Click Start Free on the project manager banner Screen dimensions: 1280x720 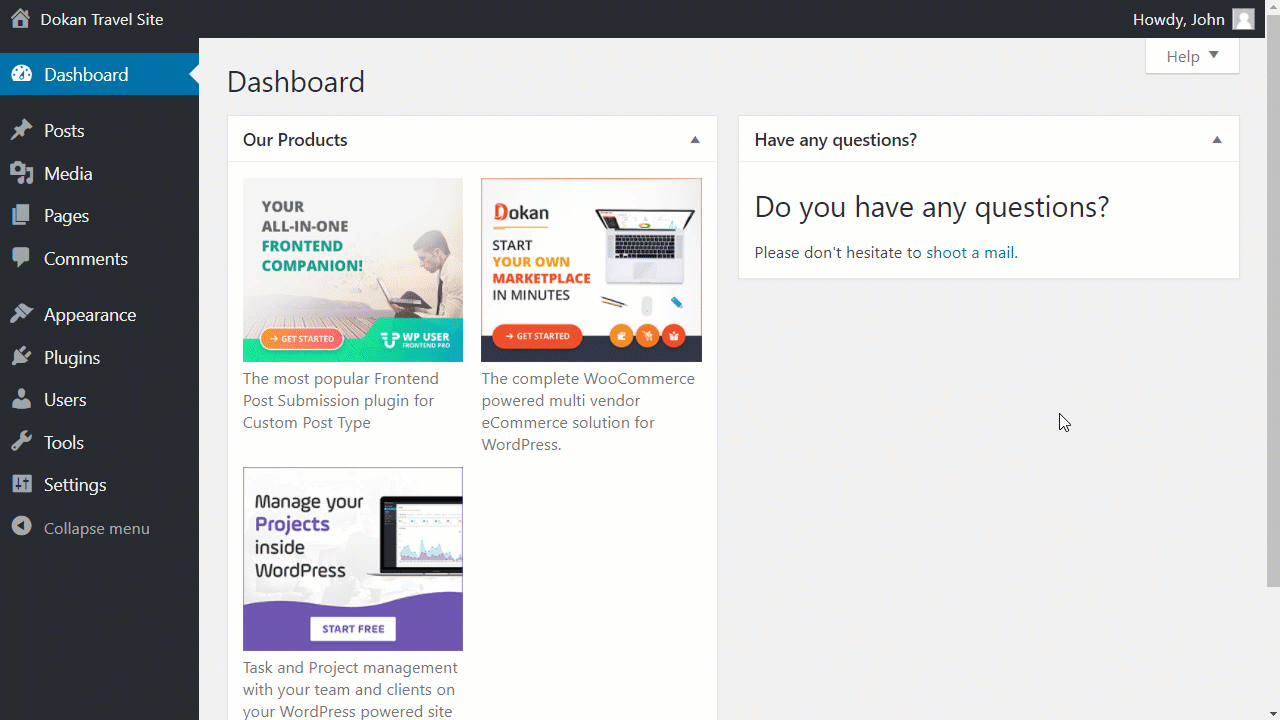coord(353,629)
